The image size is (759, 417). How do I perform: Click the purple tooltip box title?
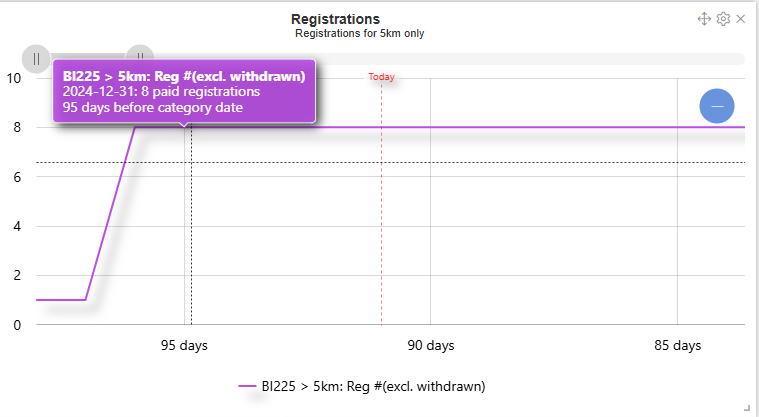click(x=183, y=75)
